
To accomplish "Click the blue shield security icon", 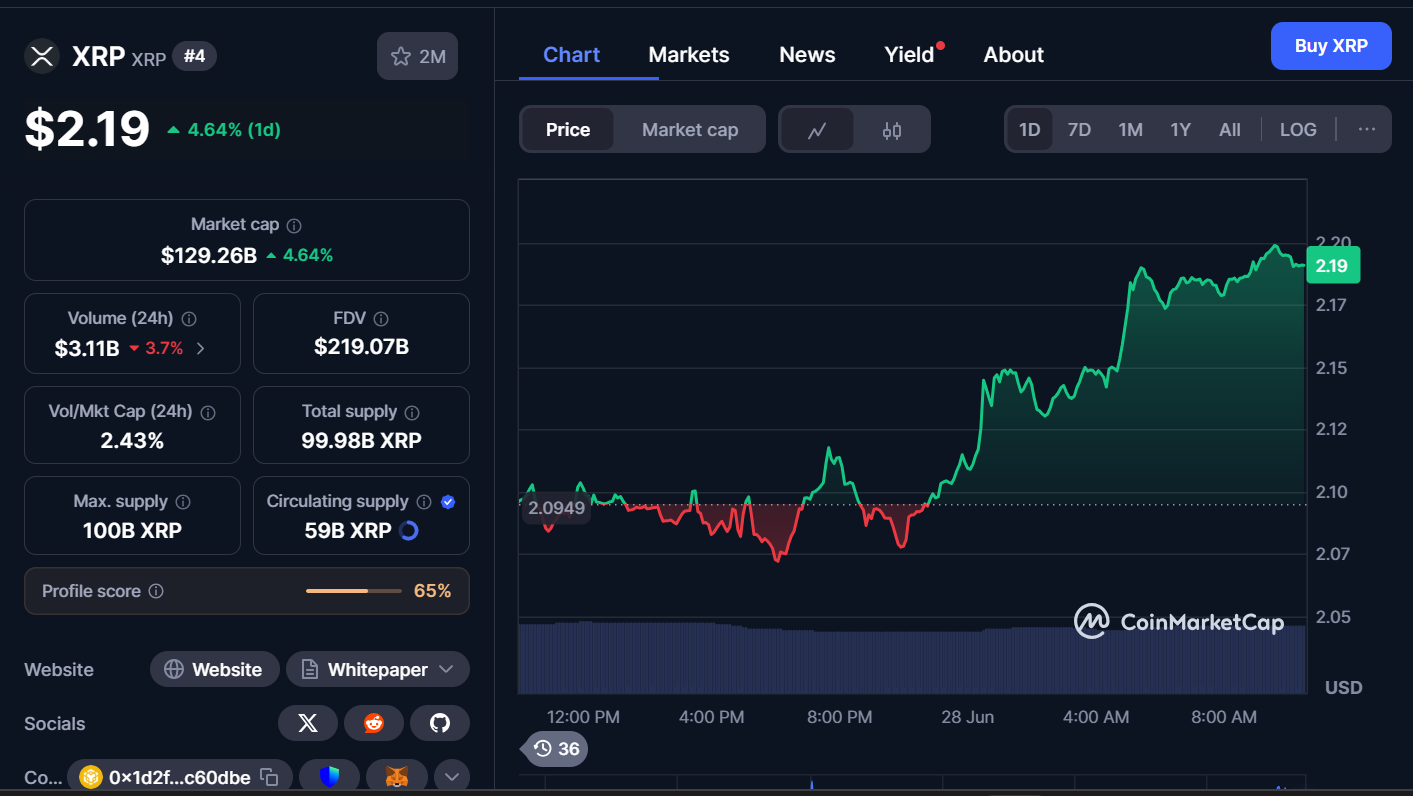I will coord(330,776).
